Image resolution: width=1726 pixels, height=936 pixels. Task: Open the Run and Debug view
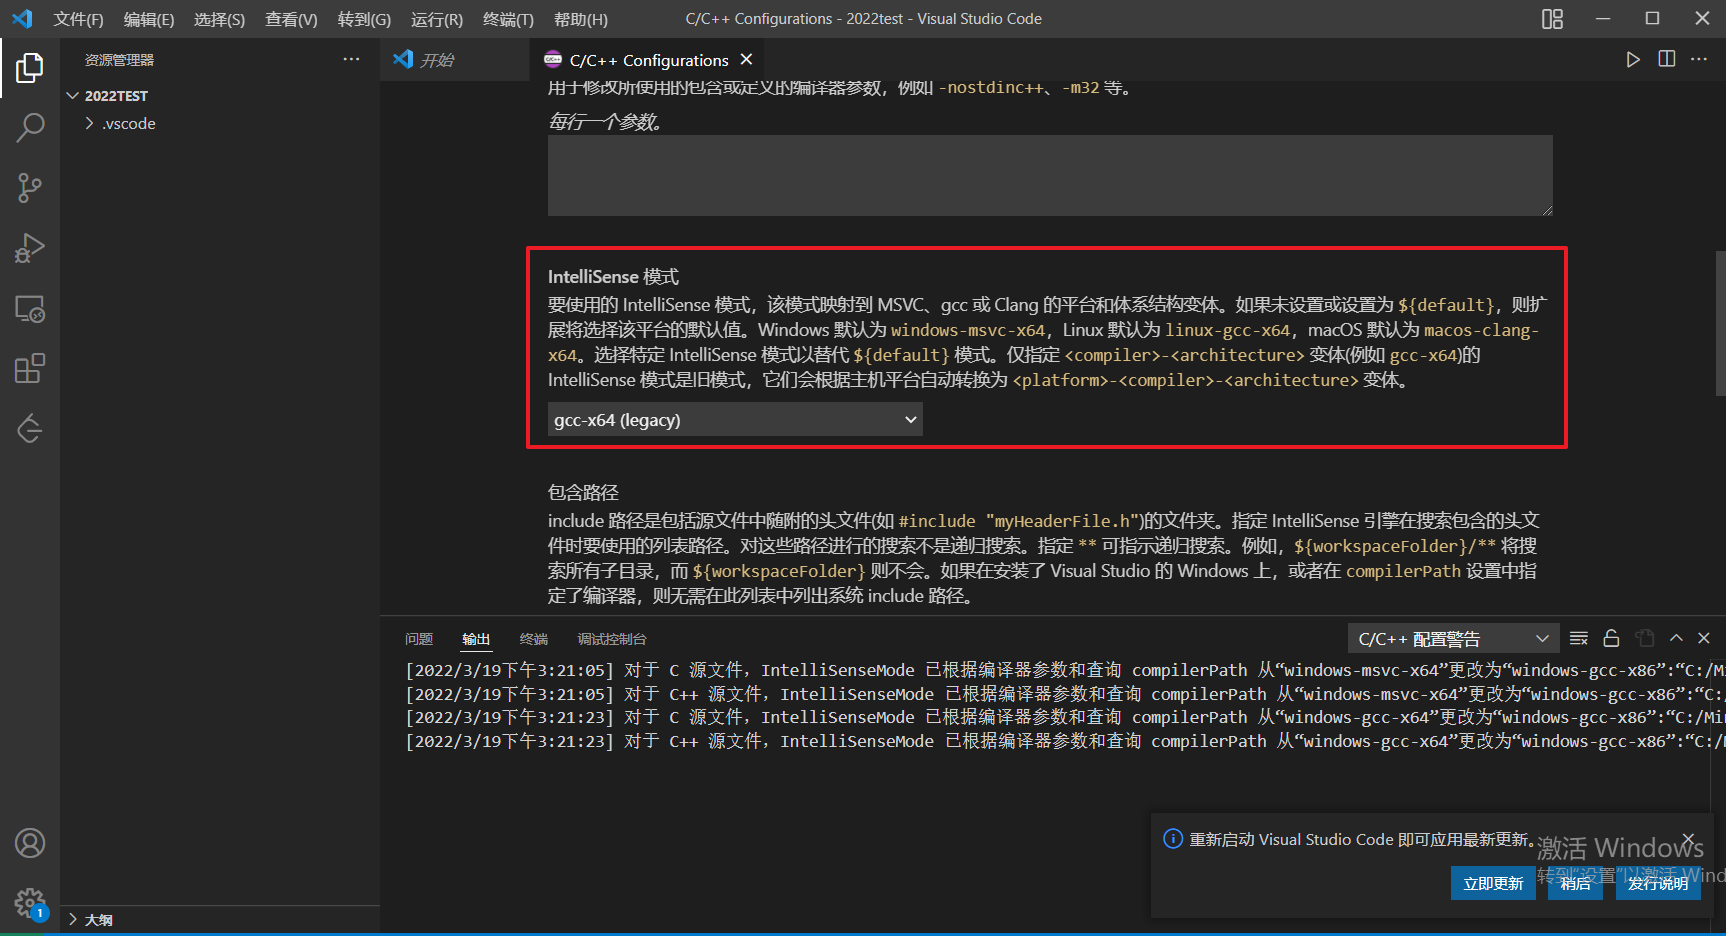click(x=30, y=248)
